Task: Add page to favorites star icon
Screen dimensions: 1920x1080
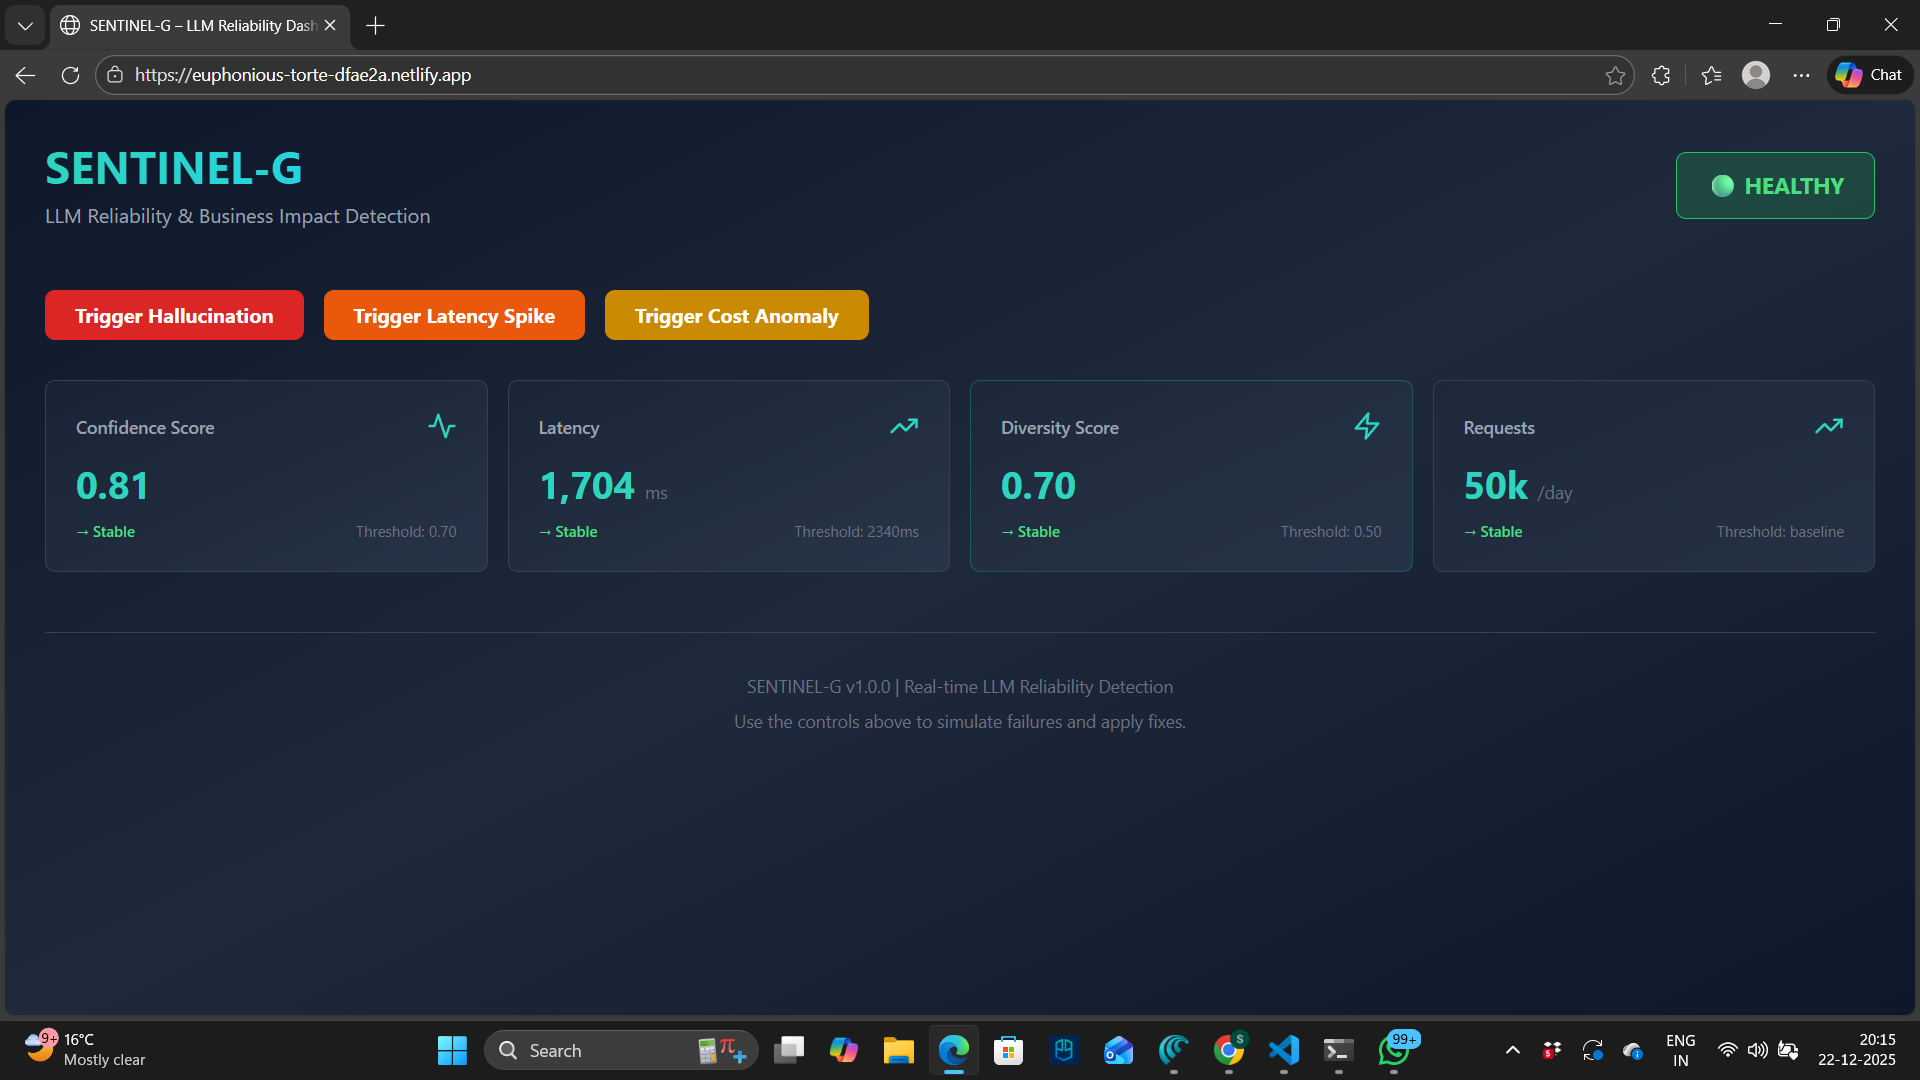Action: 1615,75
